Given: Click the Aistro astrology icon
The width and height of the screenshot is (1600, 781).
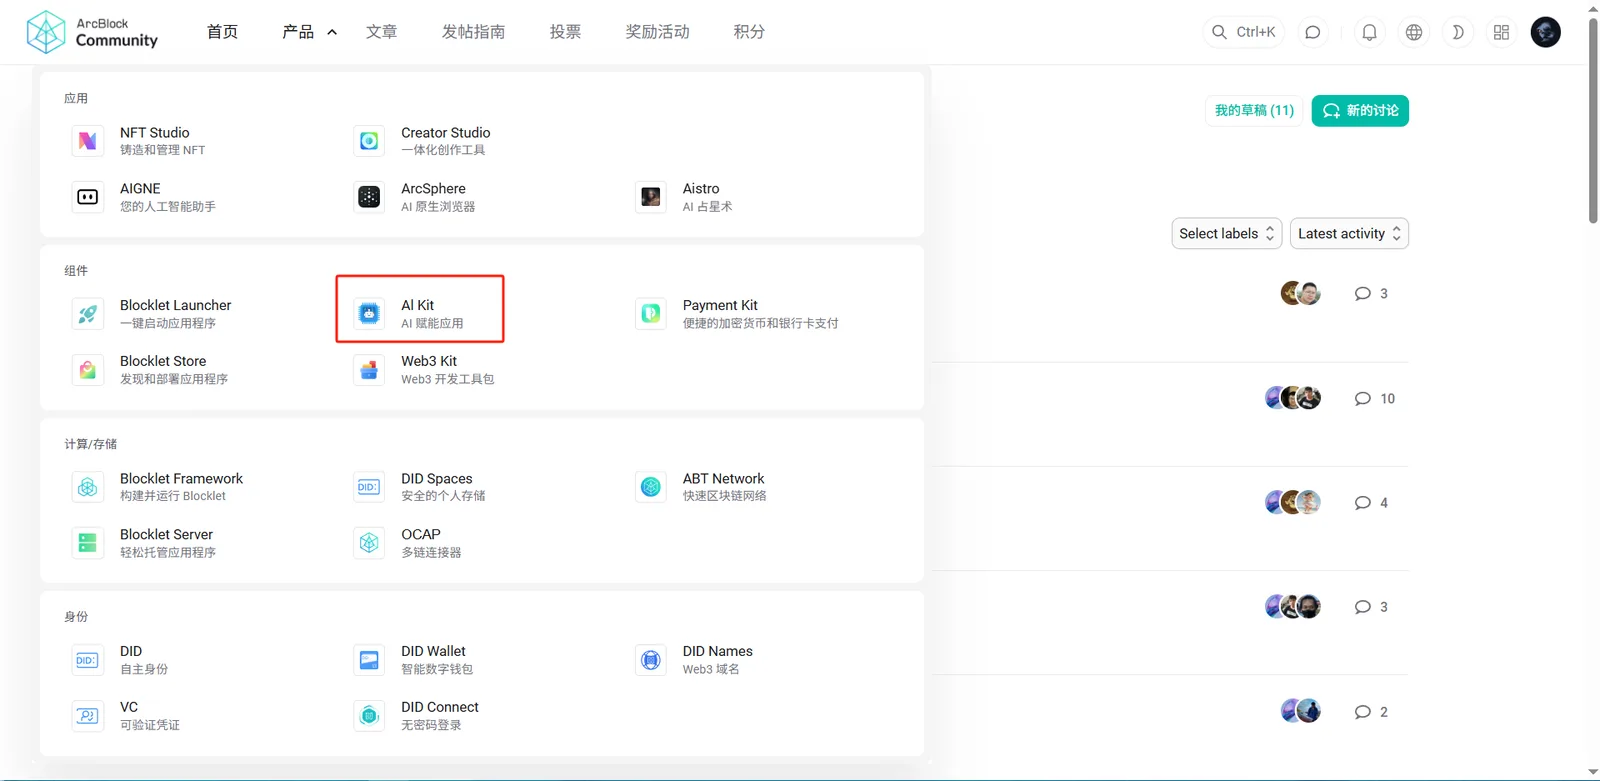Looking at the screenshot, I should [x=651, y=197].
